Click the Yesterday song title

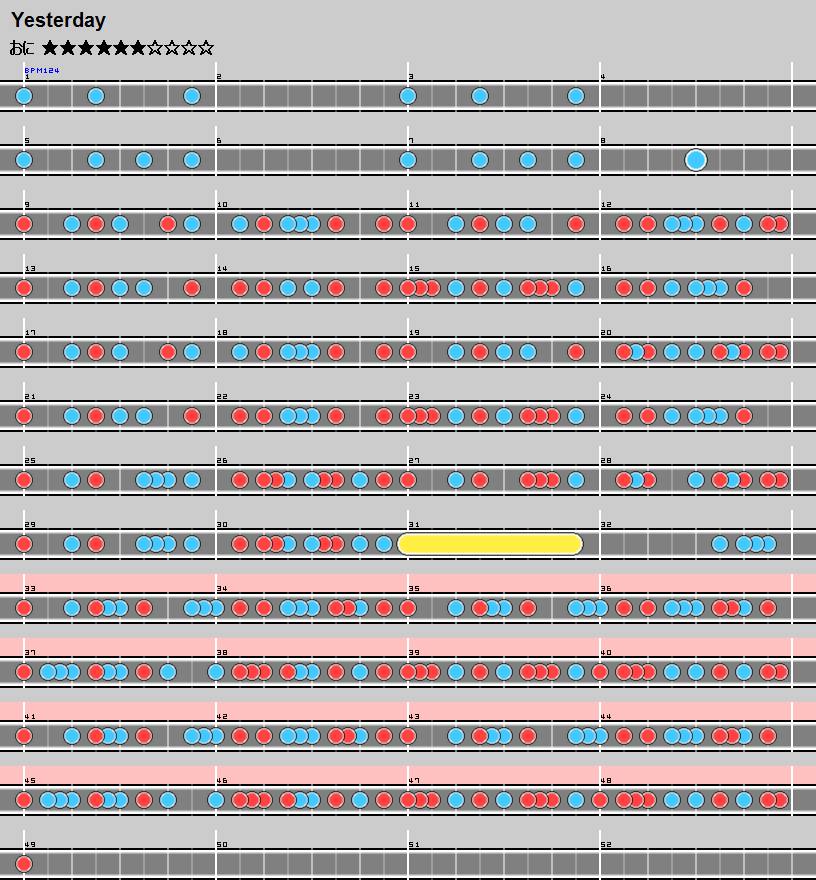(x=58, y=20)
